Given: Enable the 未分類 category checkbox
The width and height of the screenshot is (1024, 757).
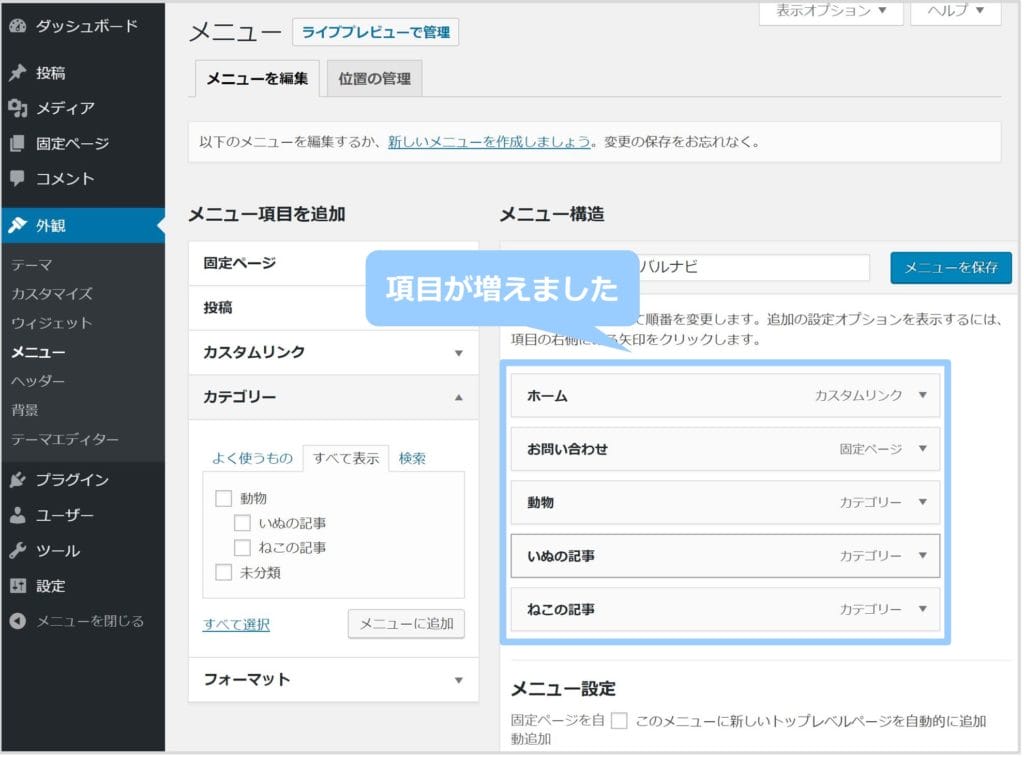Looking at the screenshot, I should (223, 573).
